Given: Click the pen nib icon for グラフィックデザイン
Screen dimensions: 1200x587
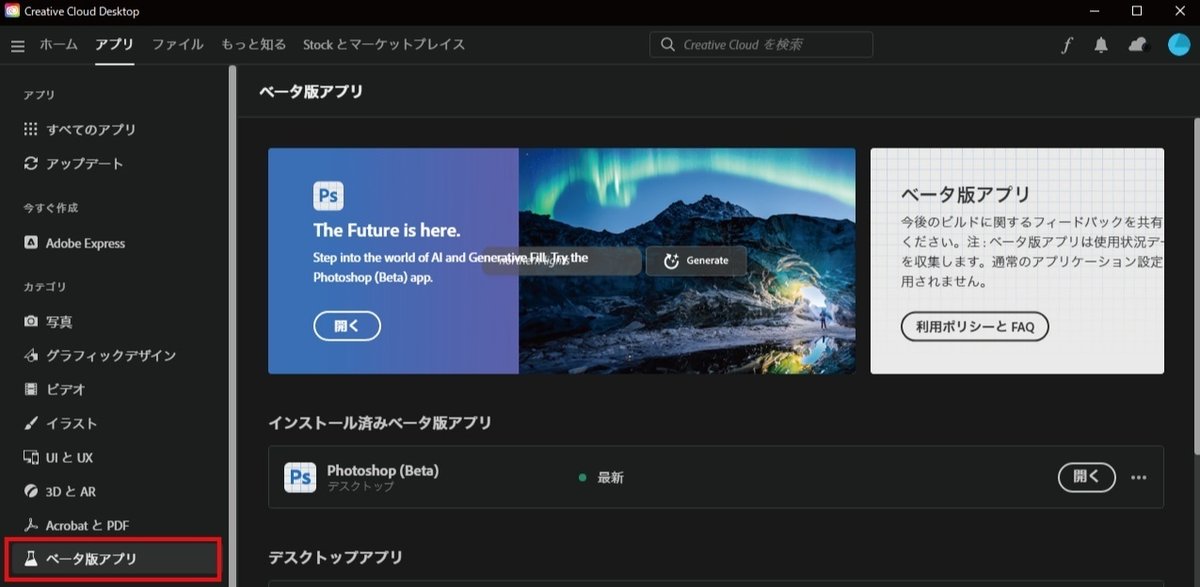Looking at the screenshot, I should (x=31, y=356).
